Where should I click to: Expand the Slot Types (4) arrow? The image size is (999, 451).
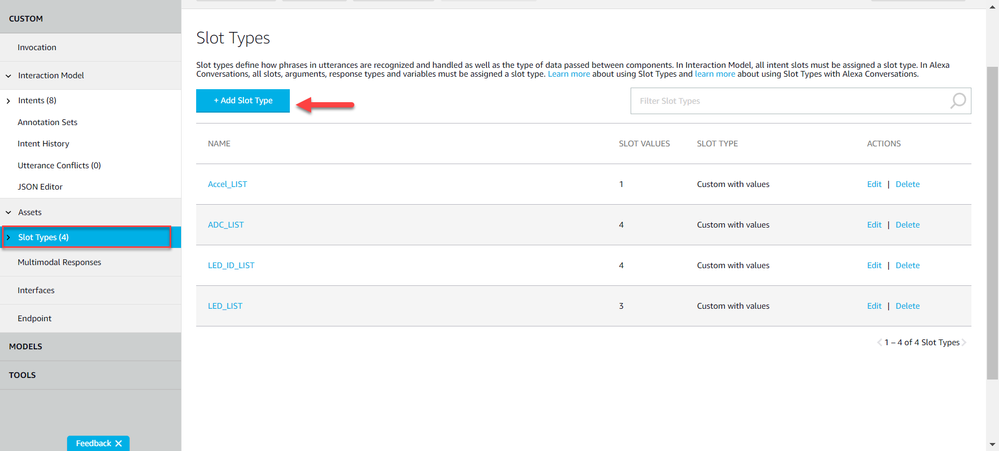pyautogui.click(x=8, y=237)
